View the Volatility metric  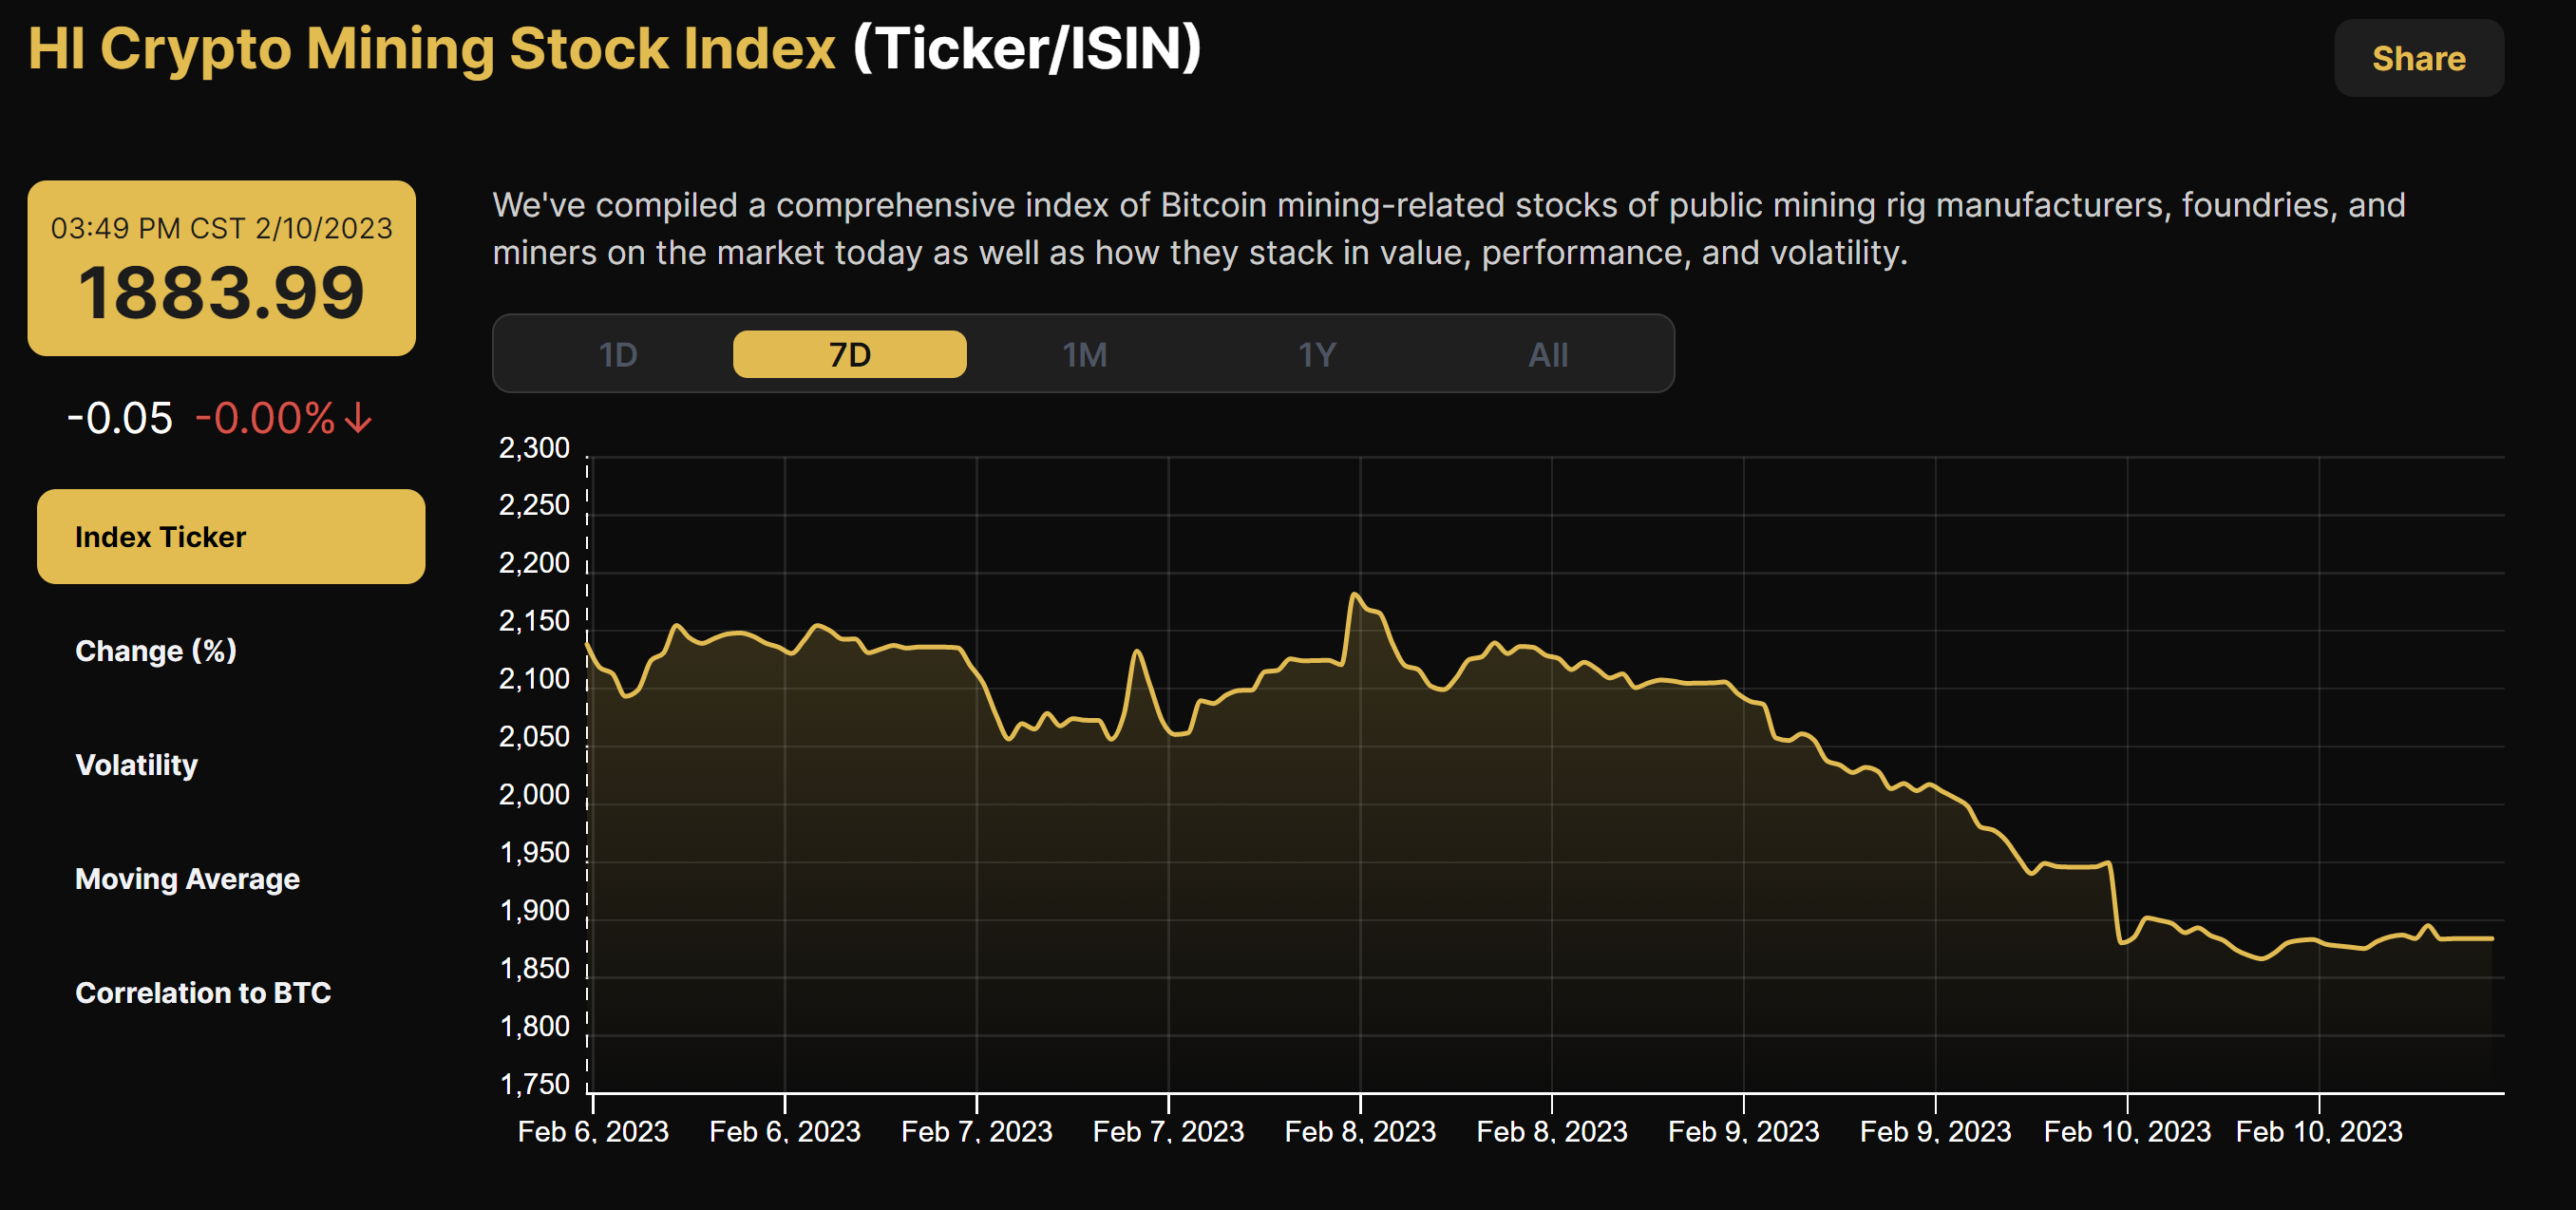tap(136, 765)
